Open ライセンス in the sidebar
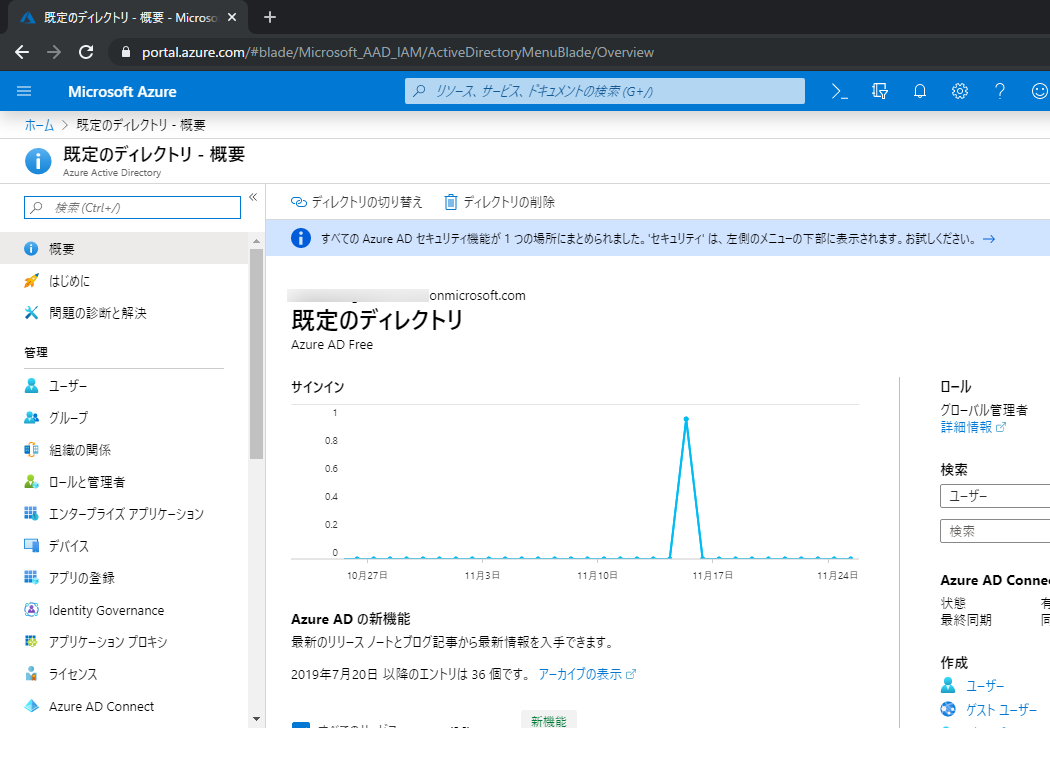Screen dimensions: 1050x768 point(124,674)
